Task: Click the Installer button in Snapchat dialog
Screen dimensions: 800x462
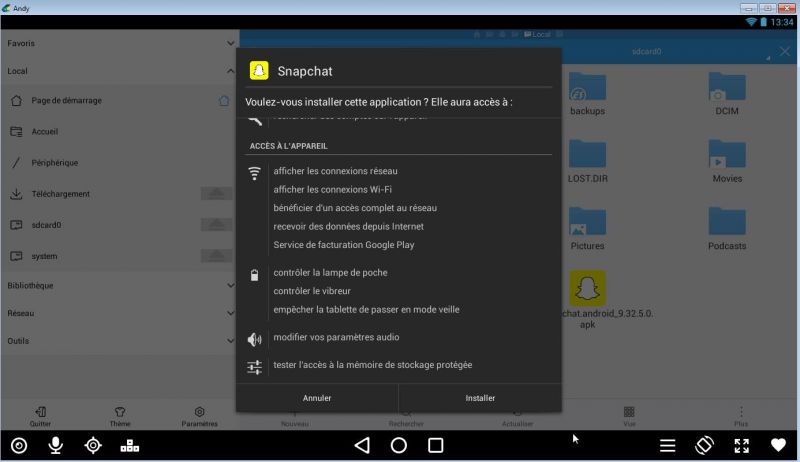Action: coord(480,397)
